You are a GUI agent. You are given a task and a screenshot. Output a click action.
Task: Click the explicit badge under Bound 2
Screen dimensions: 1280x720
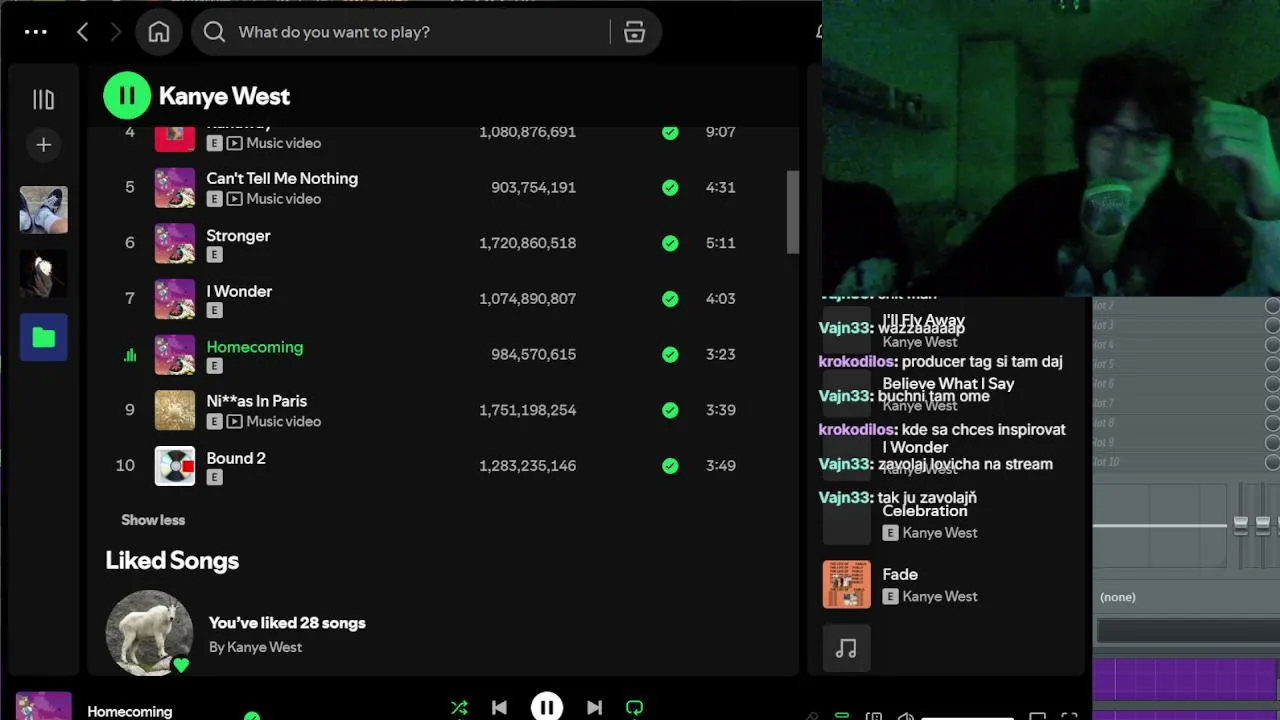(x=214, y=478)
